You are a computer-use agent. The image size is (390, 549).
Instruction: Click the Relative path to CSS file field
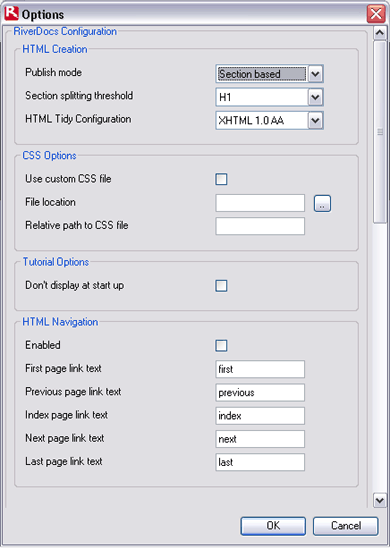(260, 226)
